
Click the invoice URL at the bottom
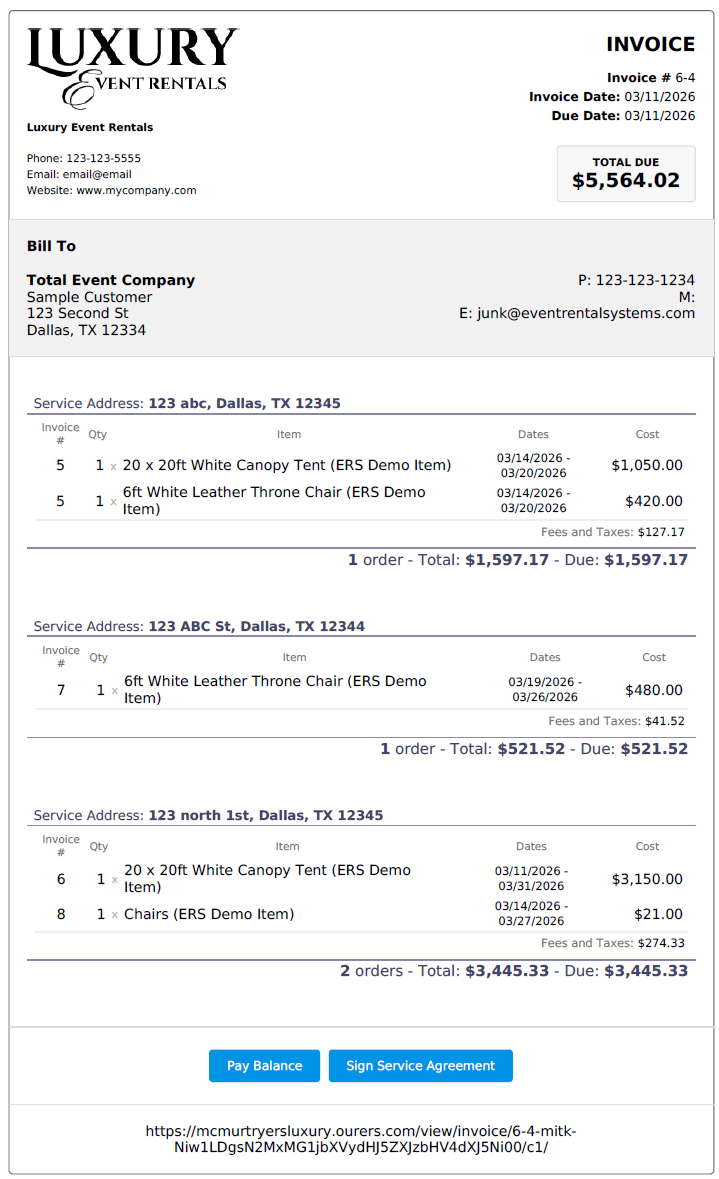click(x=360, y=1139)
